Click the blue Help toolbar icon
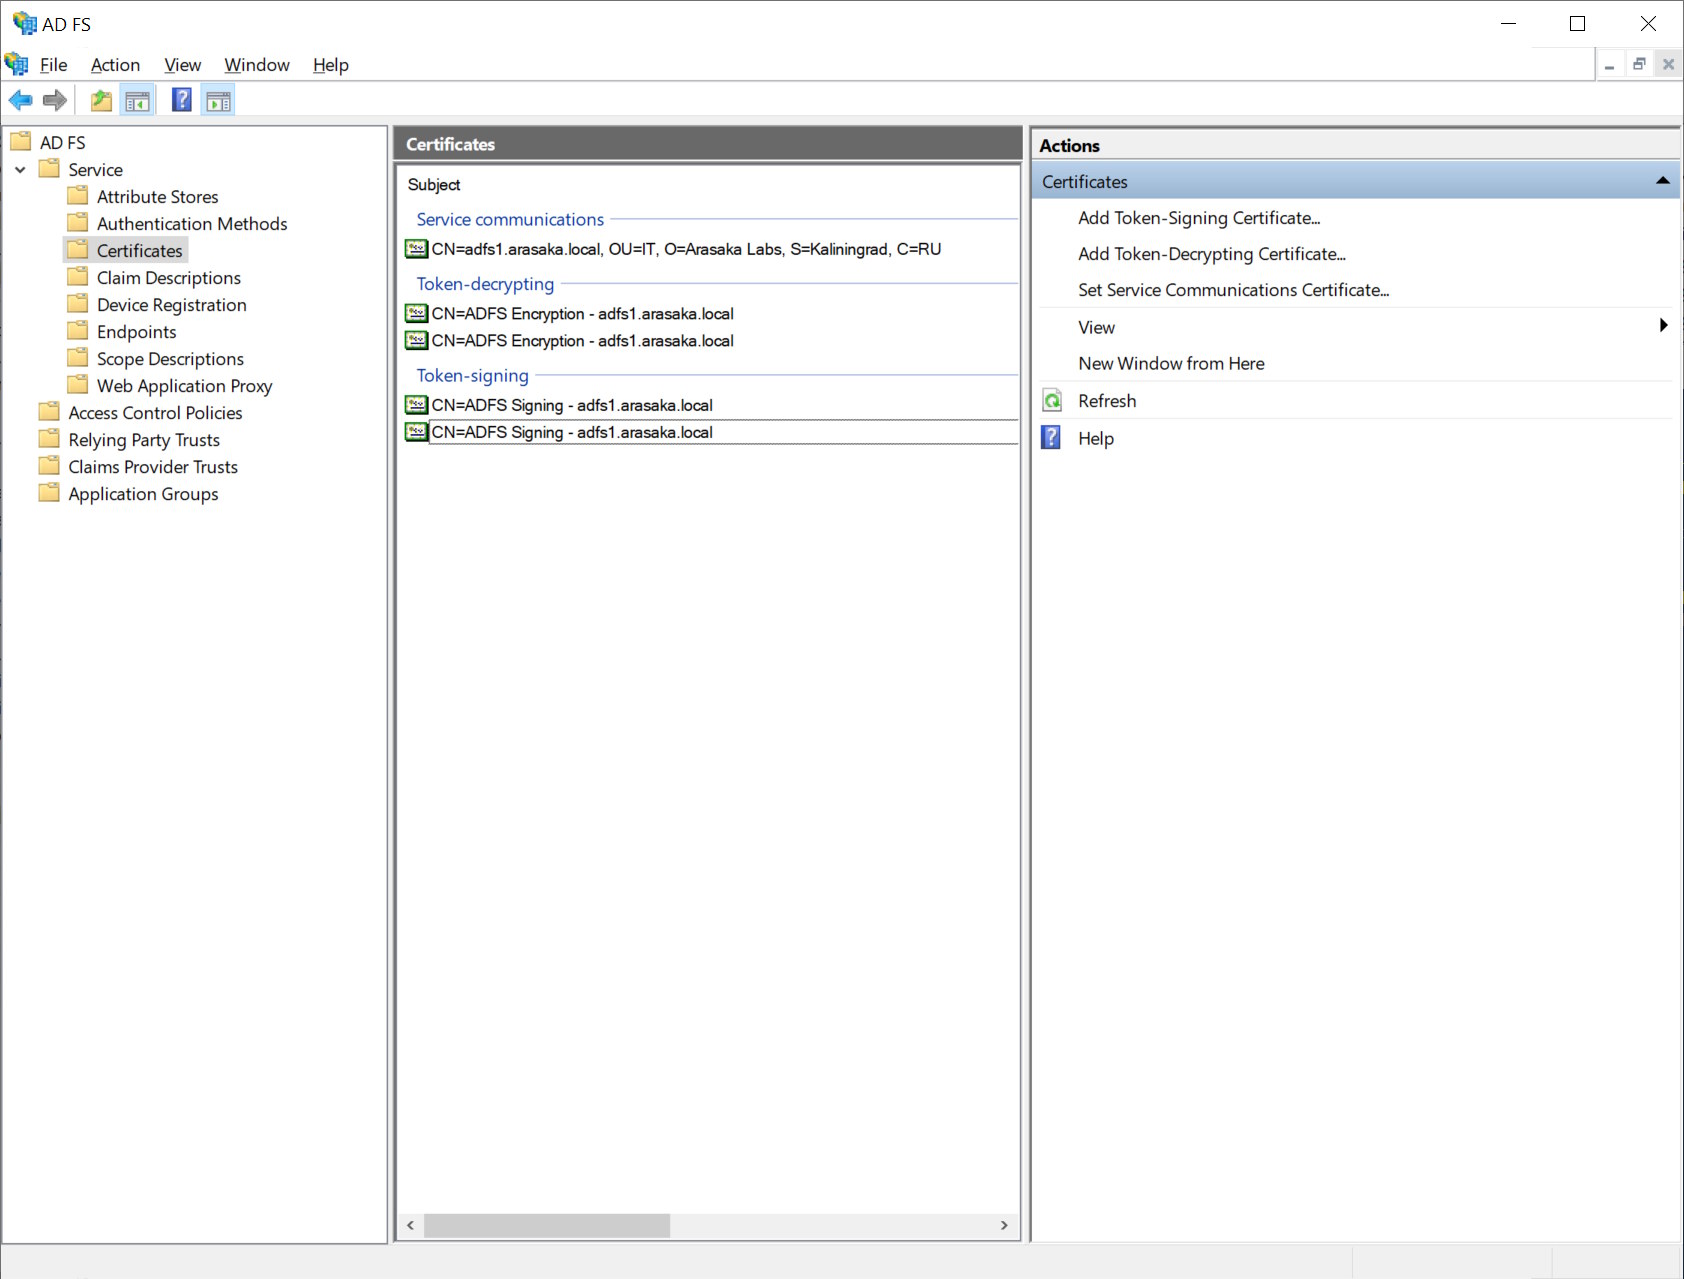The image size is (1684, 1279). [x=181, y=100]
